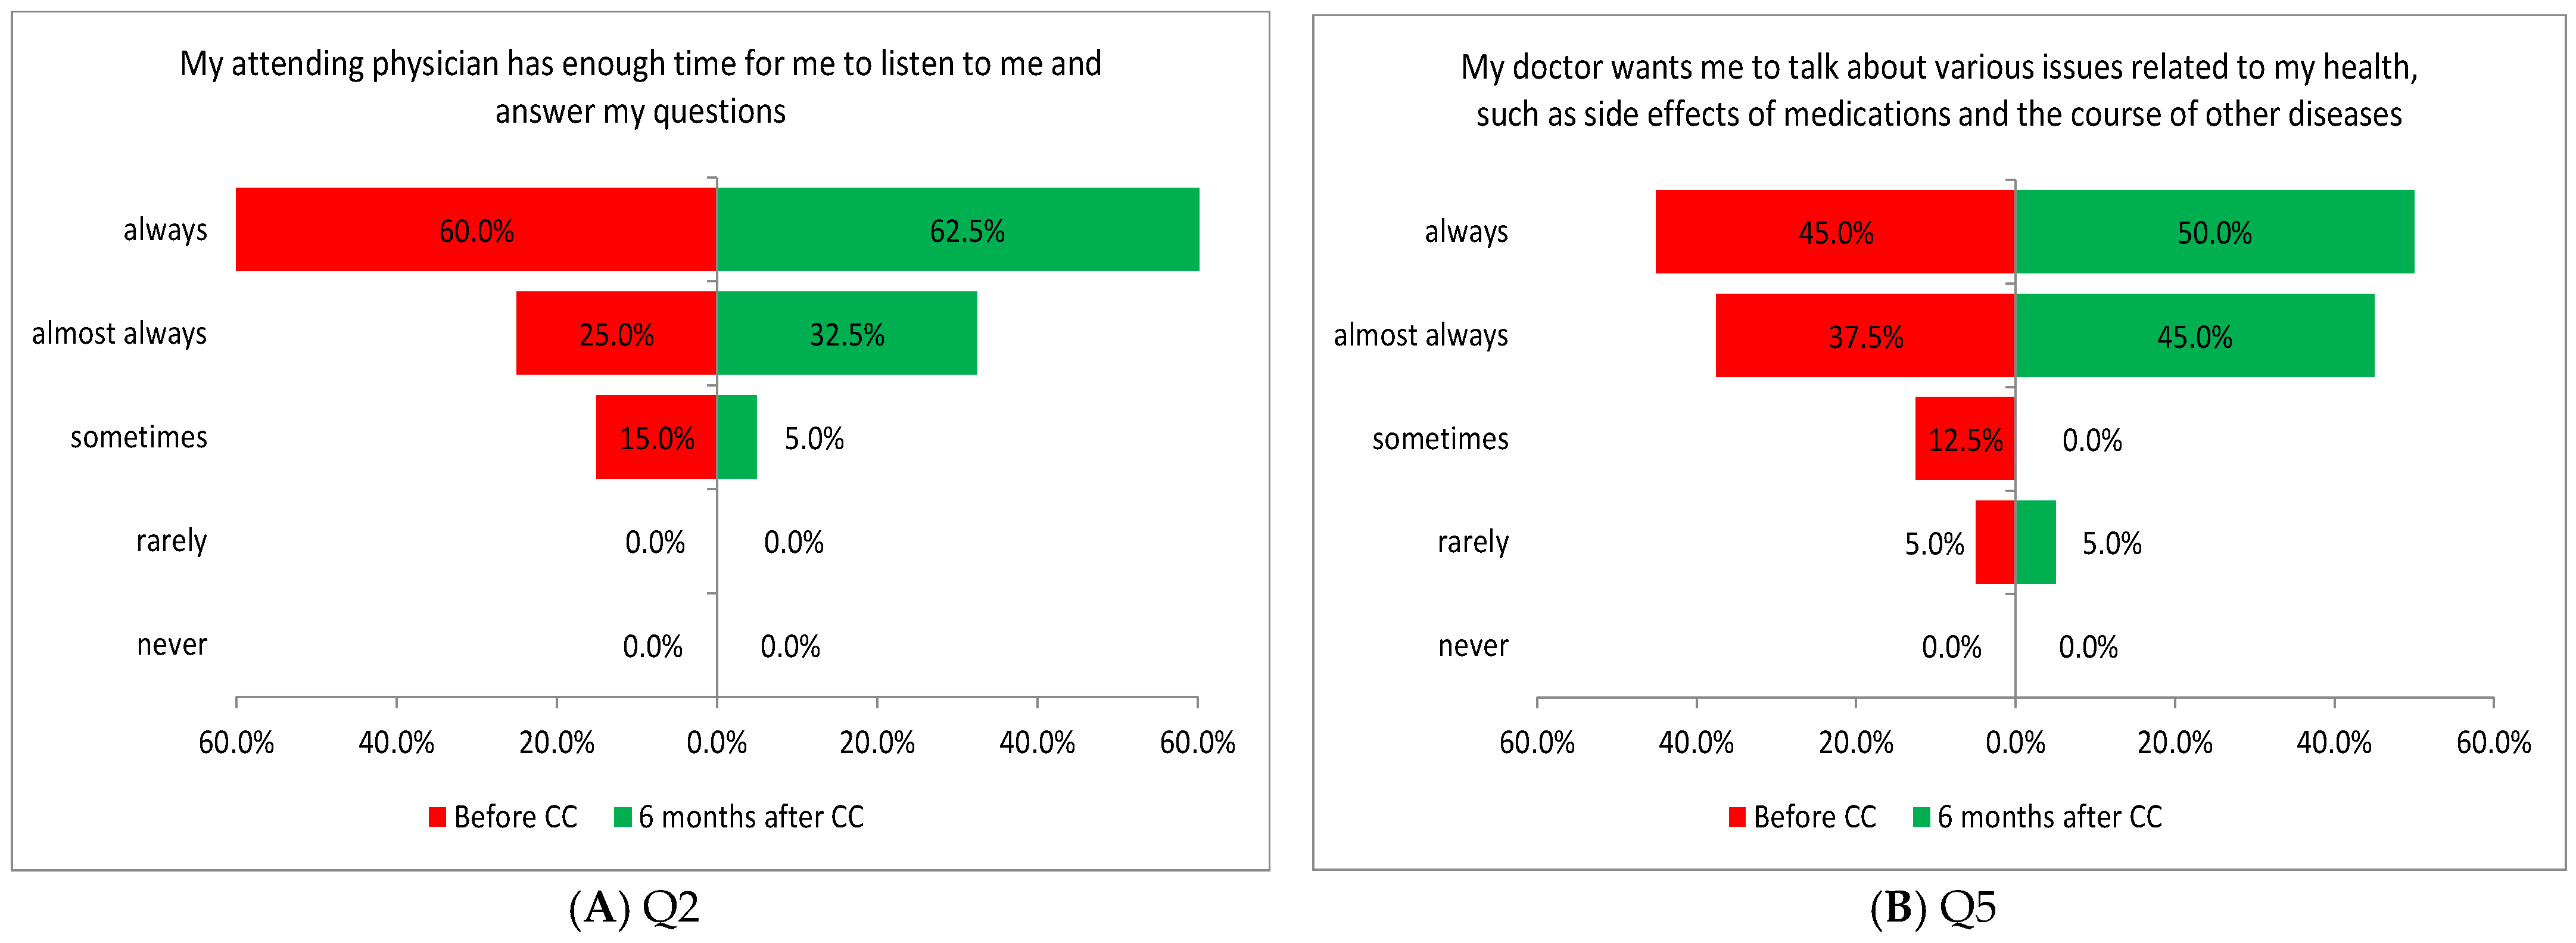2576x943 pixels.
Task: Click the "6 months after CC" legend text in Q5
Action: (2049, 817)
